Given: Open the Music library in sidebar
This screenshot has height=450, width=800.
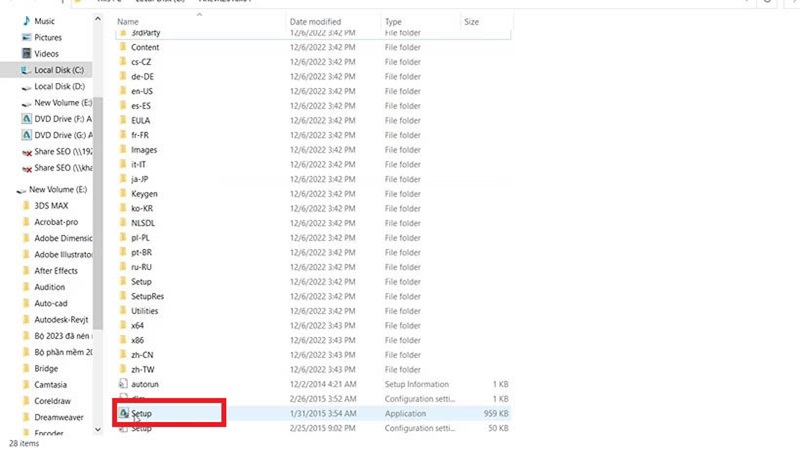Looking at the screenshot, I should [x=45, y=20].
